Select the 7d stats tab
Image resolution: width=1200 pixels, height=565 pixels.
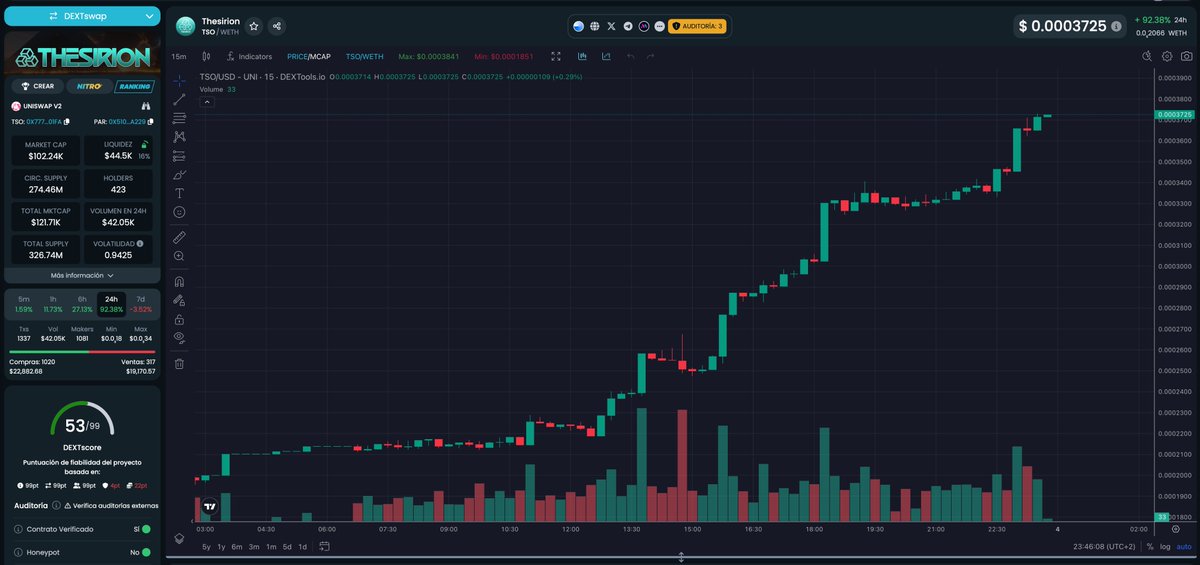point(140,304)
